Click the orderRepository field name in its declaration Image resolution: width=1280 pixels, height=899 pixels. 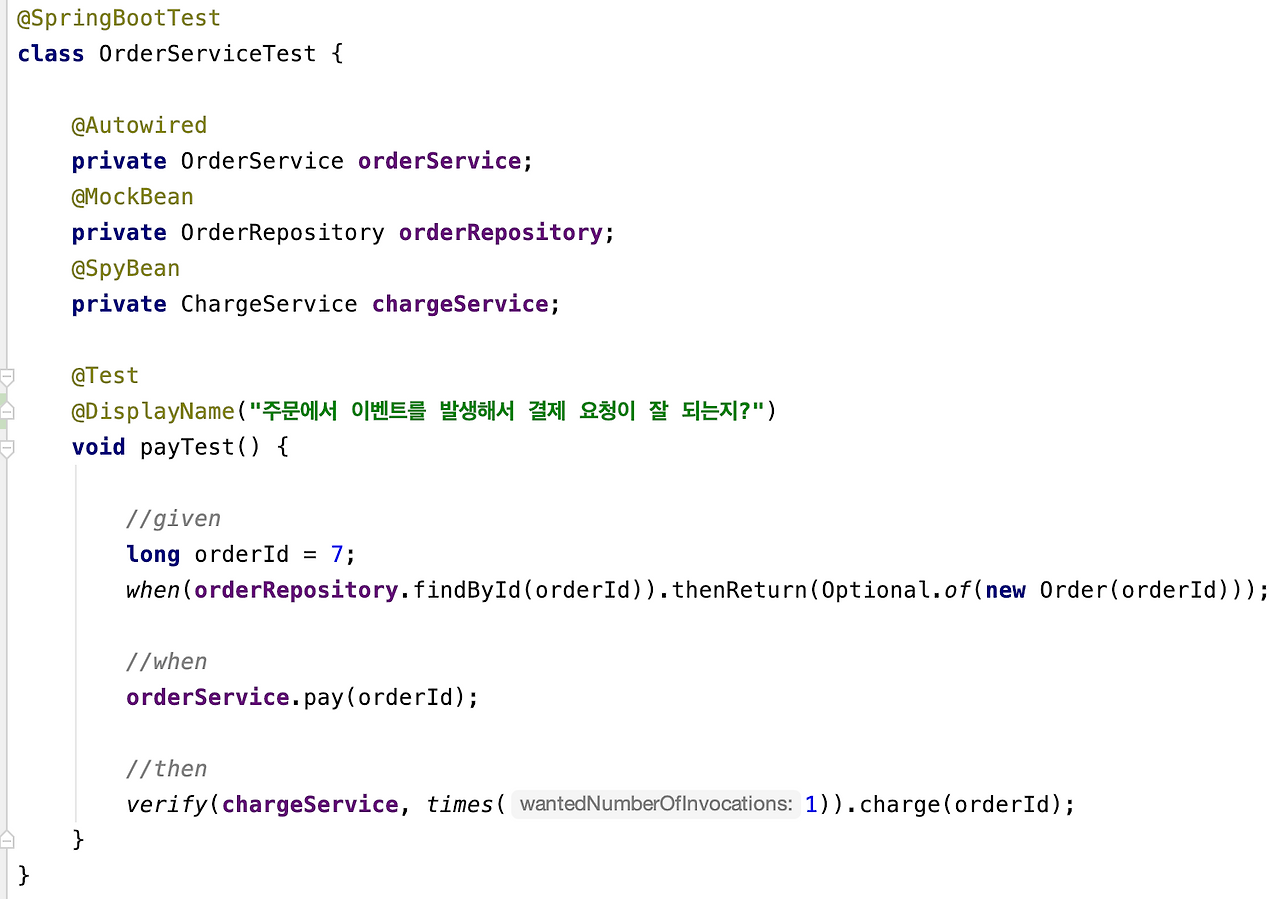pyautogui.click(x=501, y=233)
